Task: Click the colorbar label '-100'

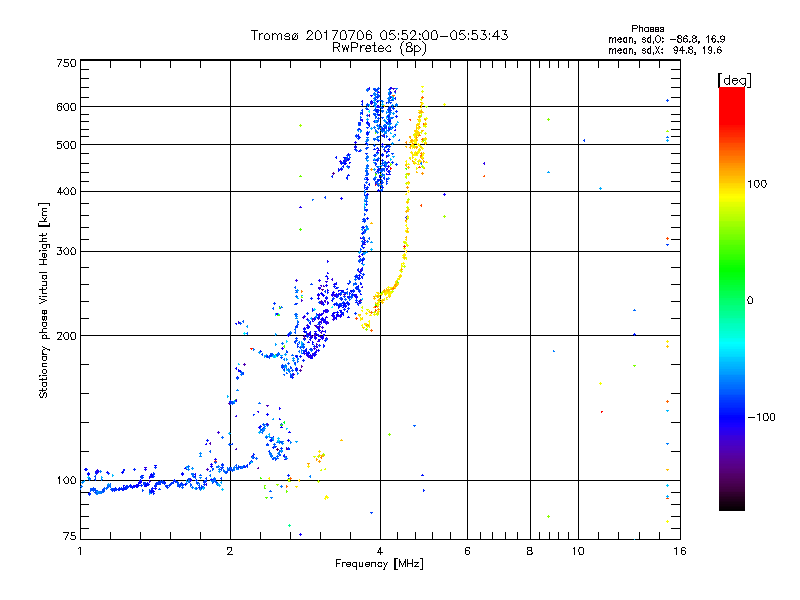Action: tap(761, 417)
